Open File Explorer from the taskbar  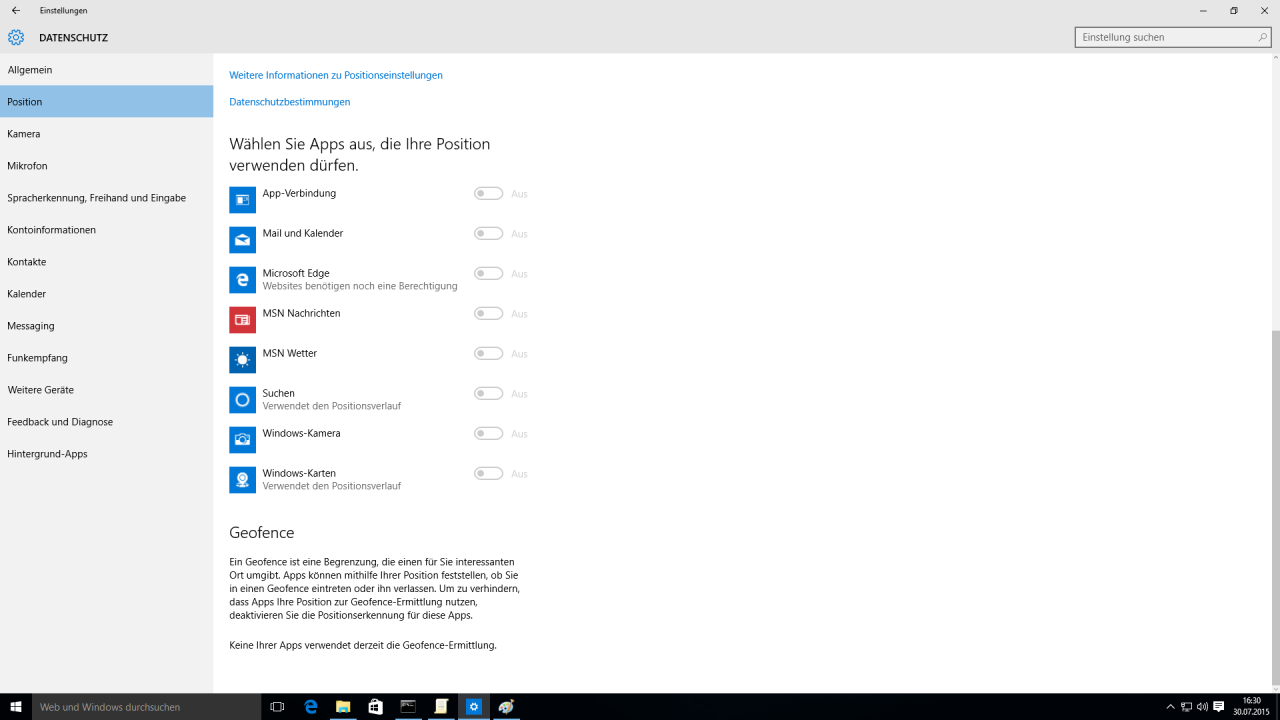pyautogui.click(x=343, y=707)
